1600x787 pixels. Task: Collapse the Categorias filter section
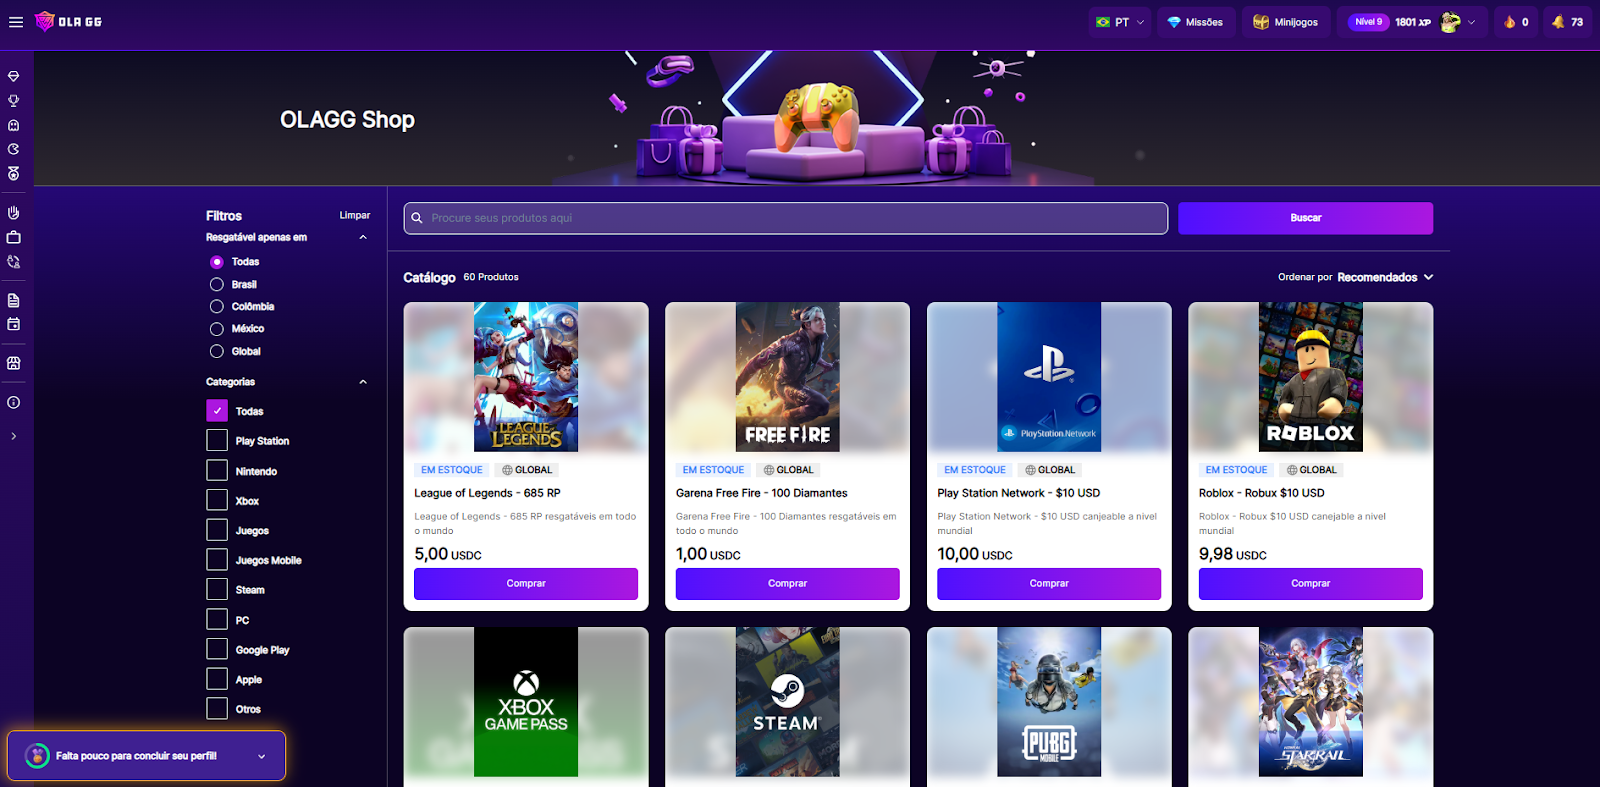363,382
